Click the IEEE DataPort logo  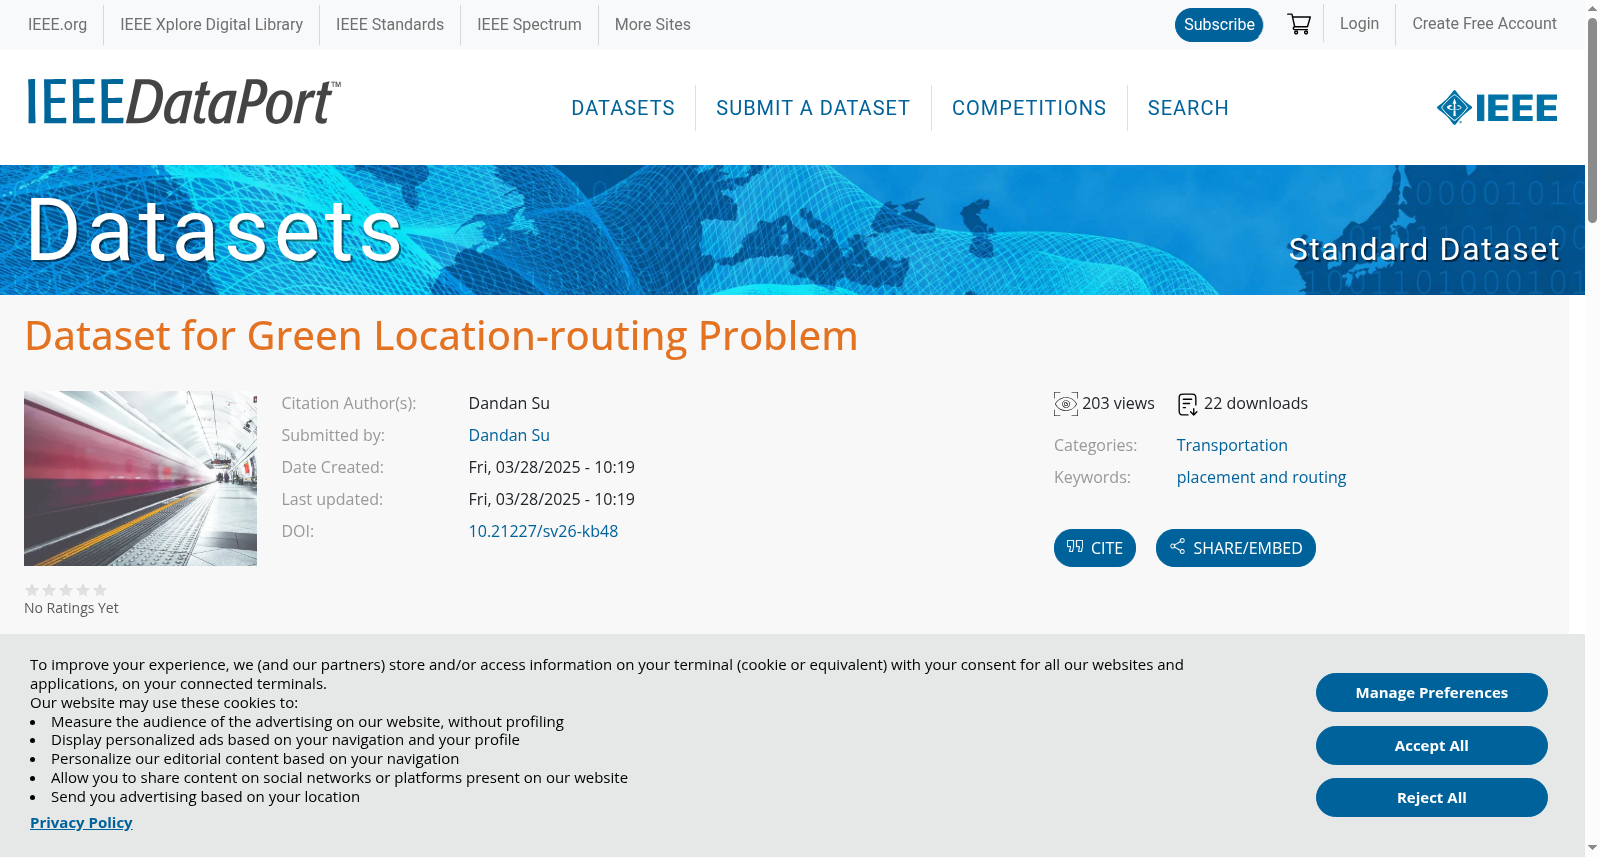tap(183, 103)
